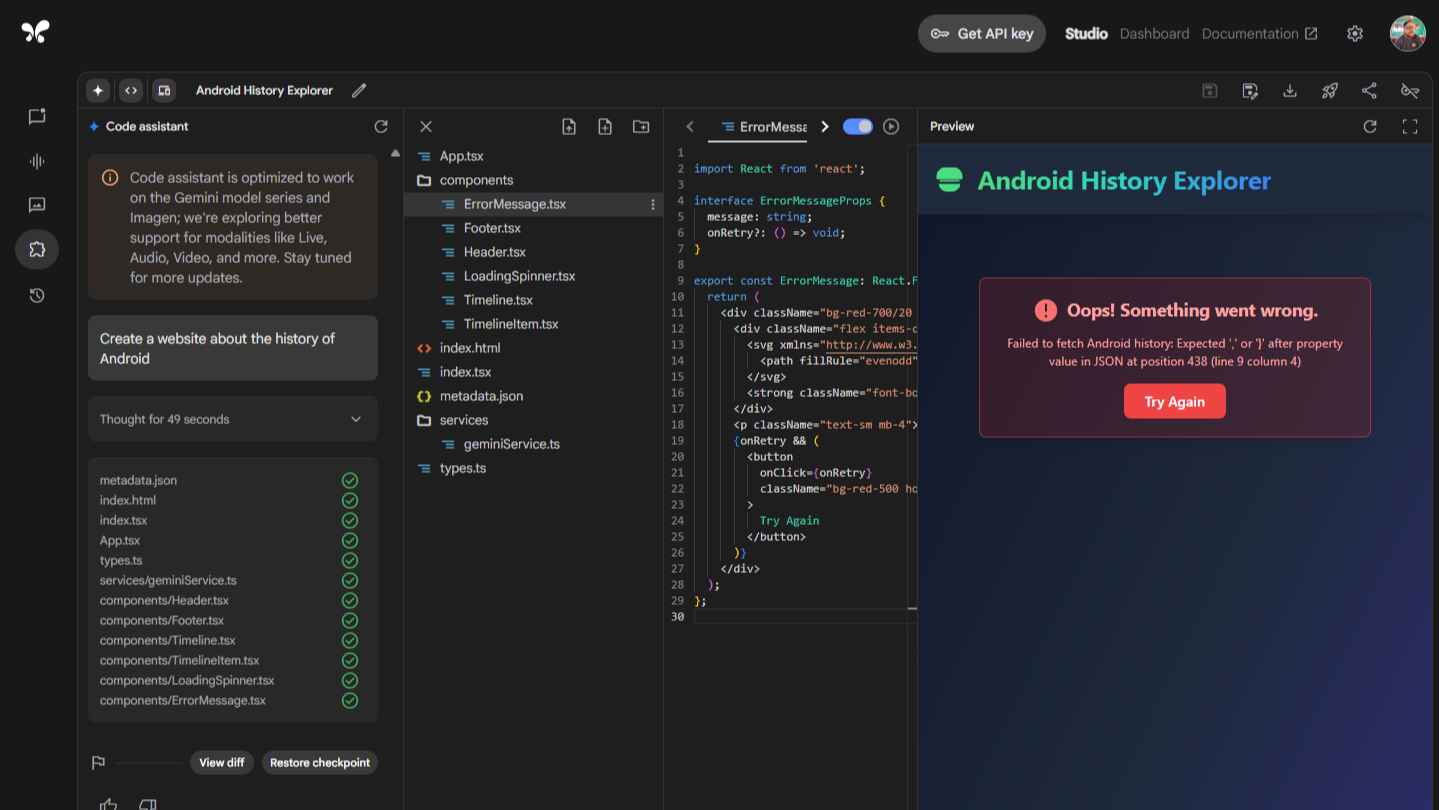Click the Save a copy icon
Screen dimensions: 1439x810
[x=1250, y=90]
